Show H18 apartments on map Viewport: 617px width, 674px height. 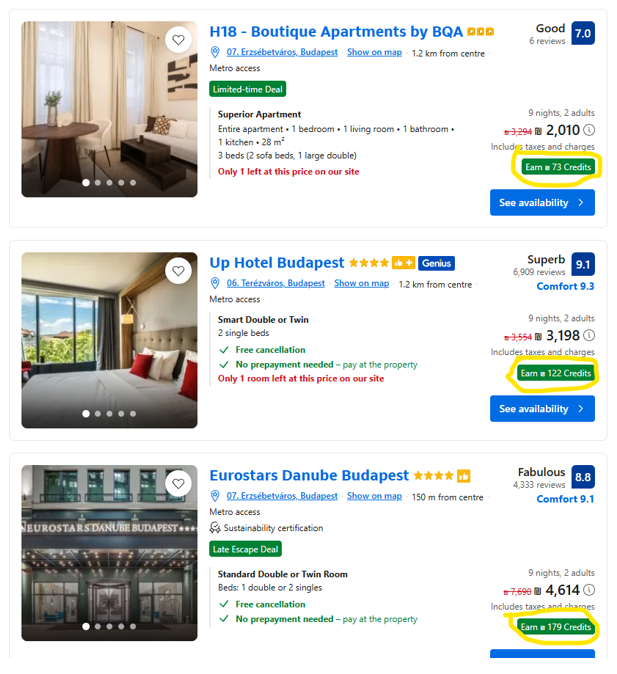coord(374,52)
